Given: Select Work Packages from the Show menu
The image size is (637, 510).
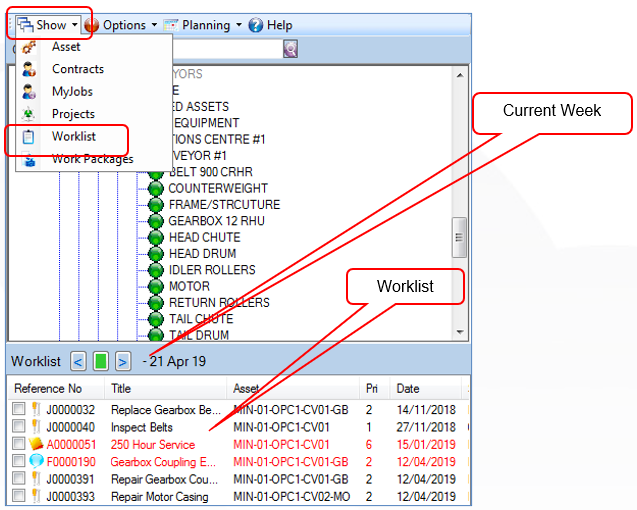Looking at the screenshot, I should [x=93, y=159].
